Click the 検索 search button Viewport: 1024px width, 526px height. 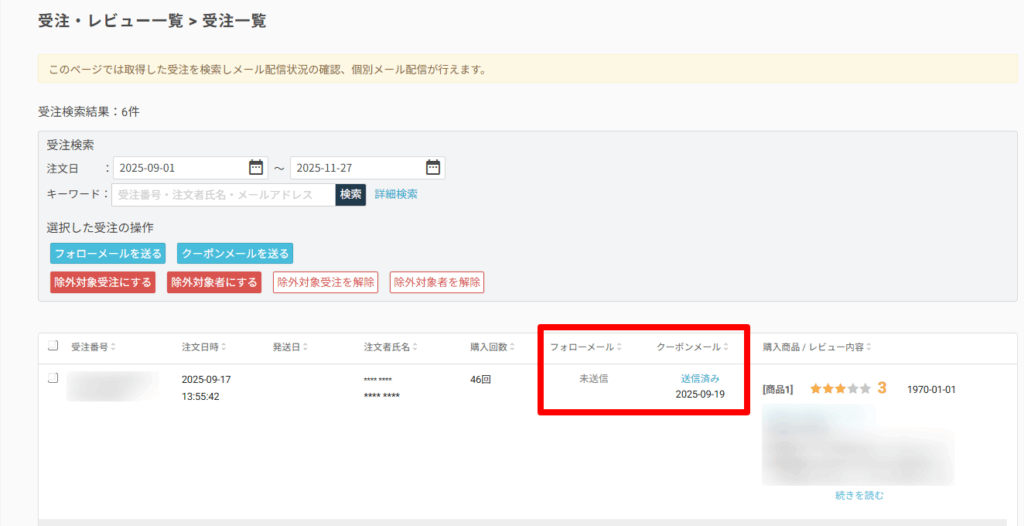(x=350, y=194)
